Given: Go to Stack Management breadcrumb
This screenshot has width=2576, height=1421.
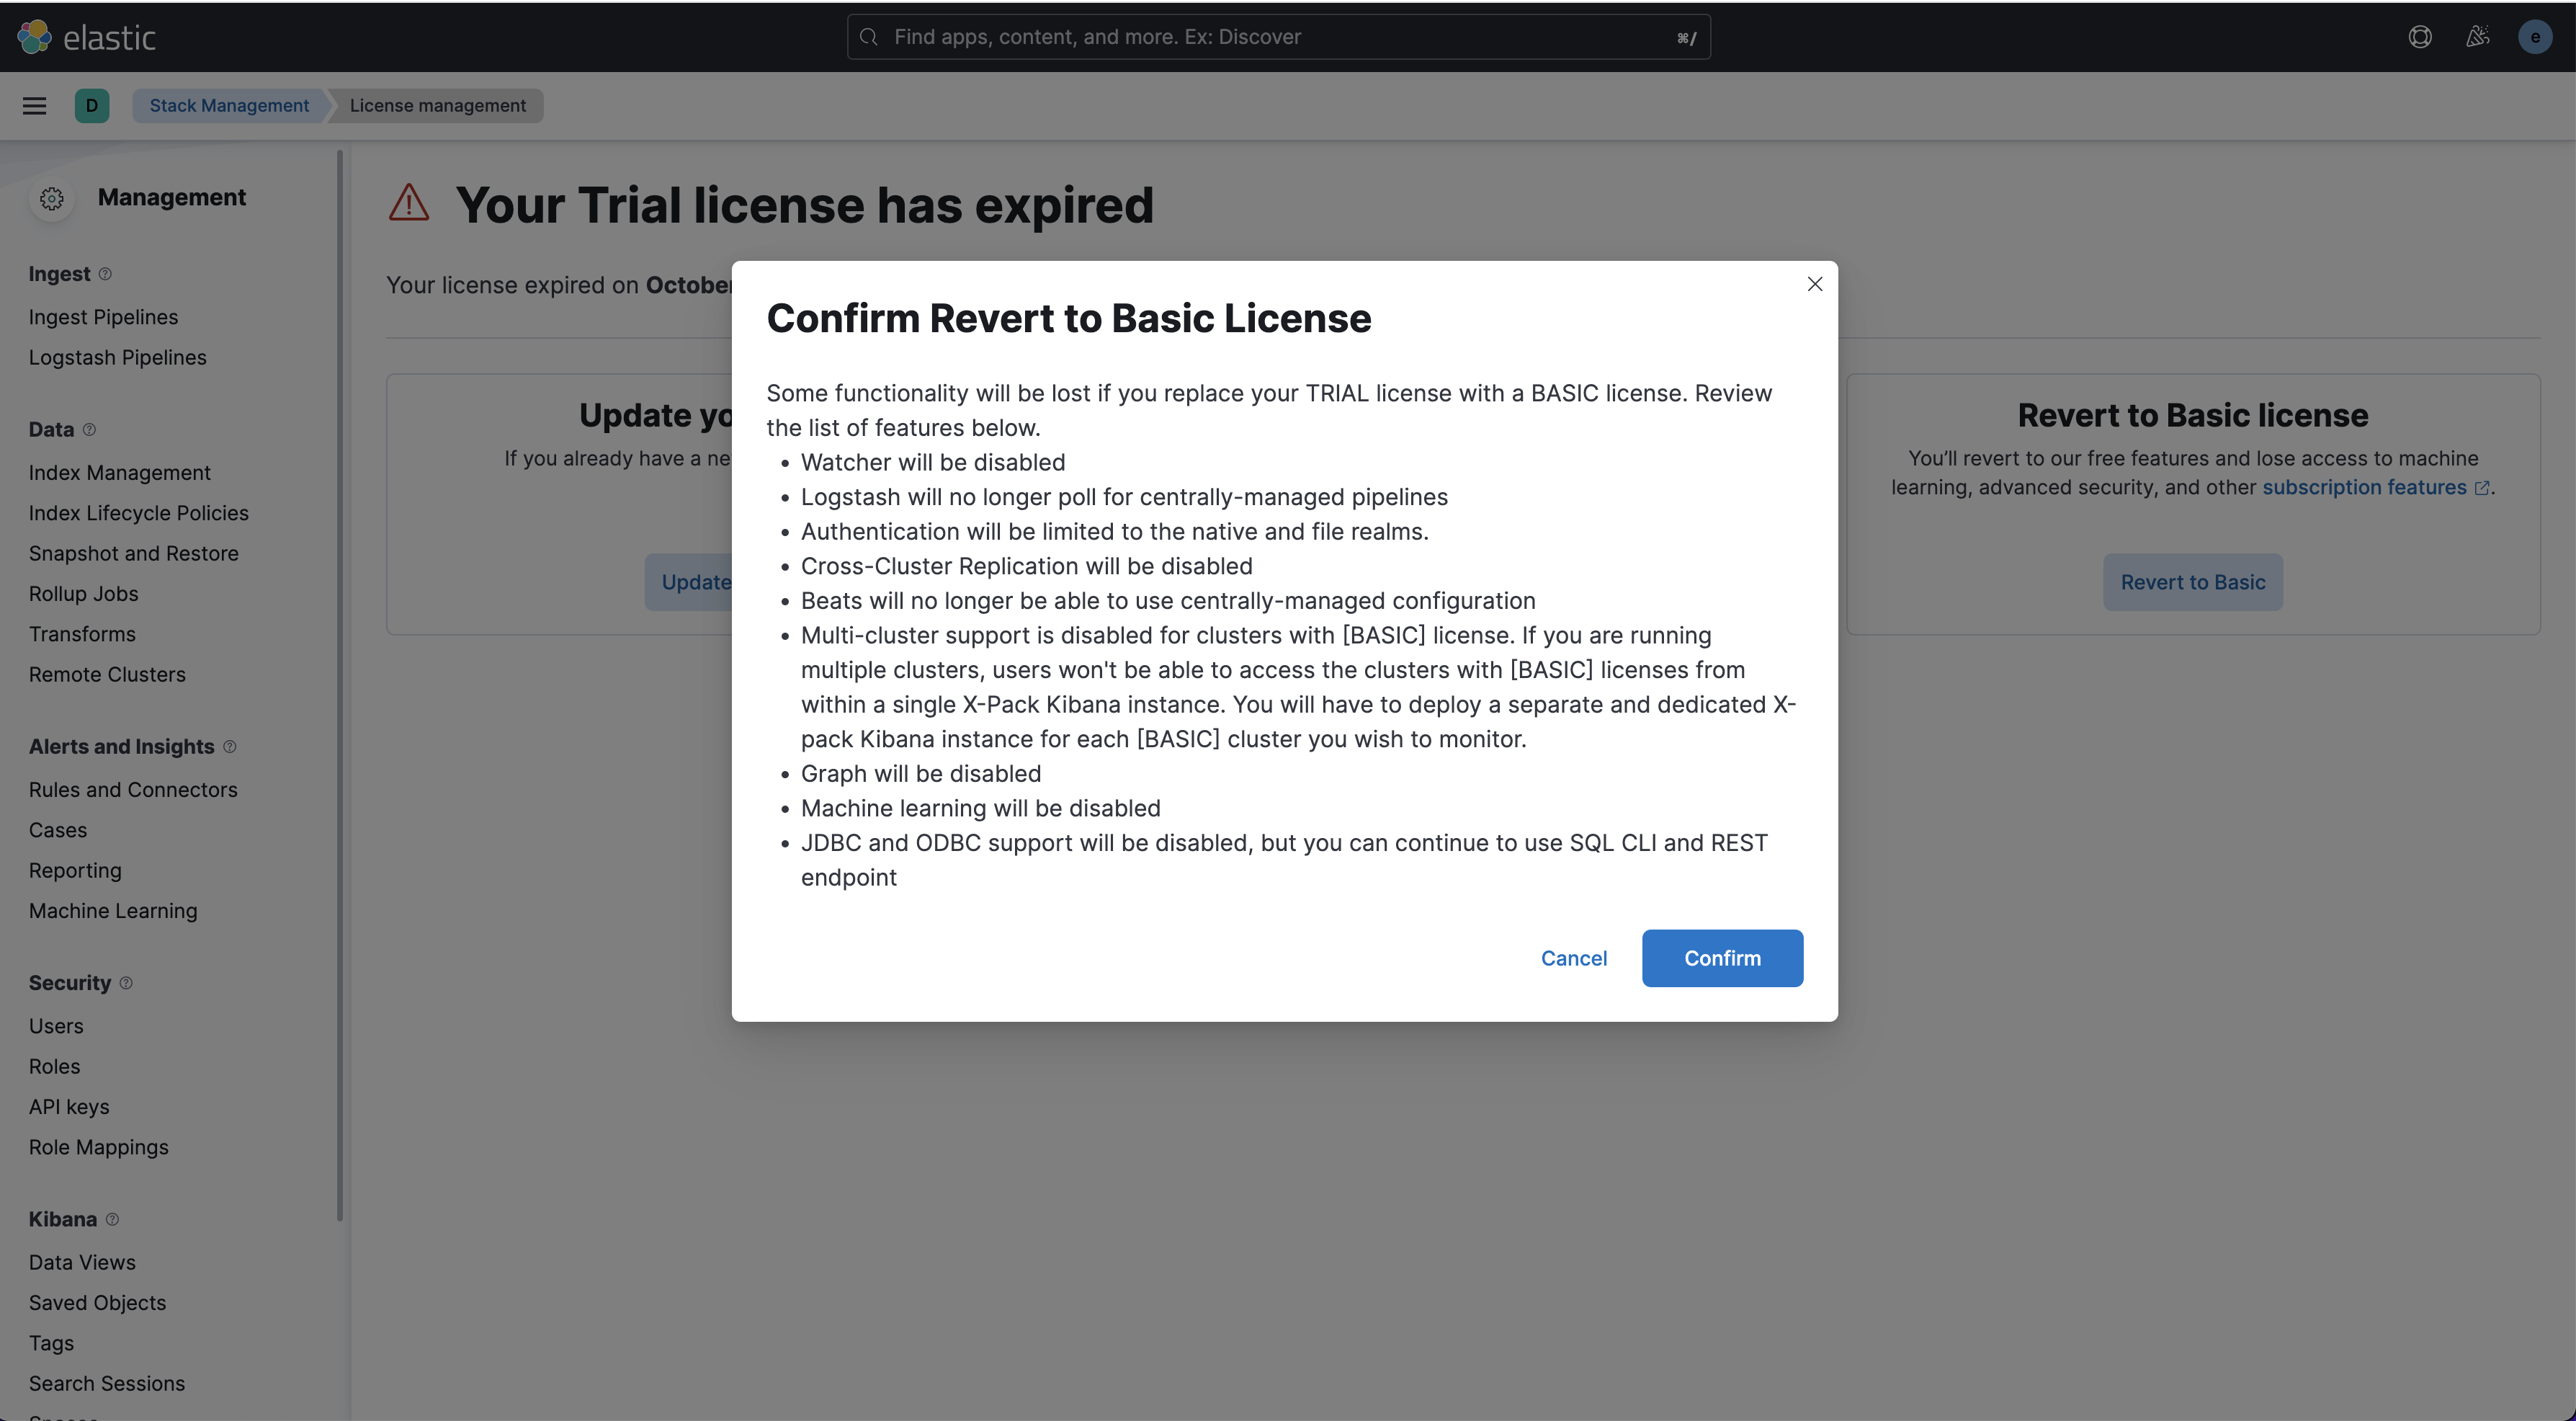Looking at the screenshot, I should point(229,106).
